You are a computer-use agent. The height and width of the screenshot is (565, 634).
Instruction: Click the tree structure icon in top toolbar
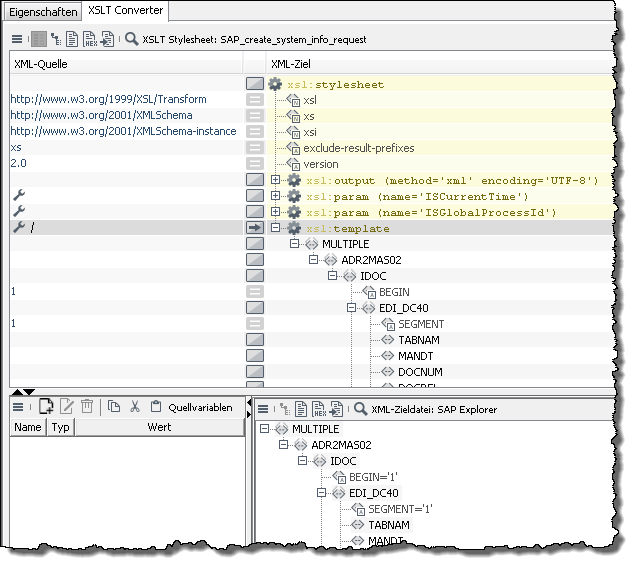[x=55, y=40]
